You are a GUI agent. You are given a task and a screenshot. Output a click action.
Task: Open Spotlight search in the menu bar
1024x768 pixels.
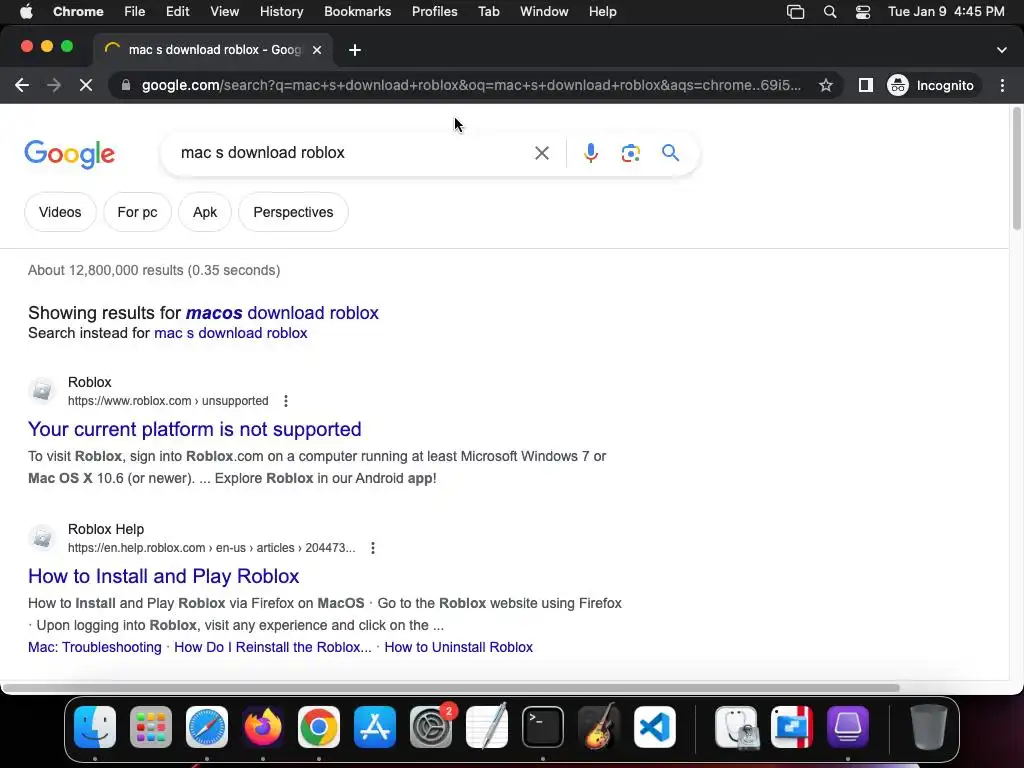pyautogui.click(x=829, y=12)
